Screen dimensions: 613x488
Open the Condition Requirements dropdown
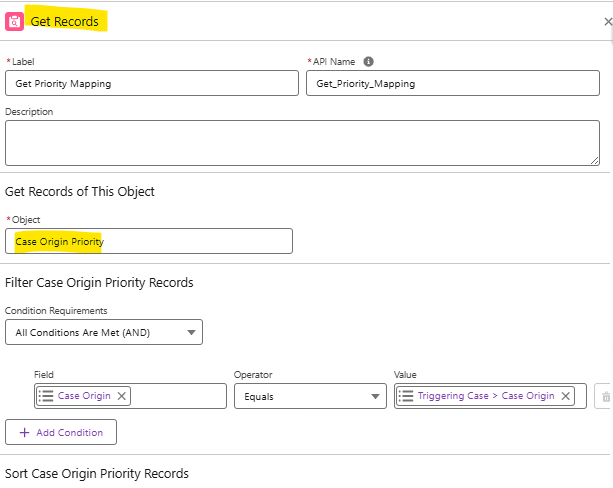[x=104, y=332]
